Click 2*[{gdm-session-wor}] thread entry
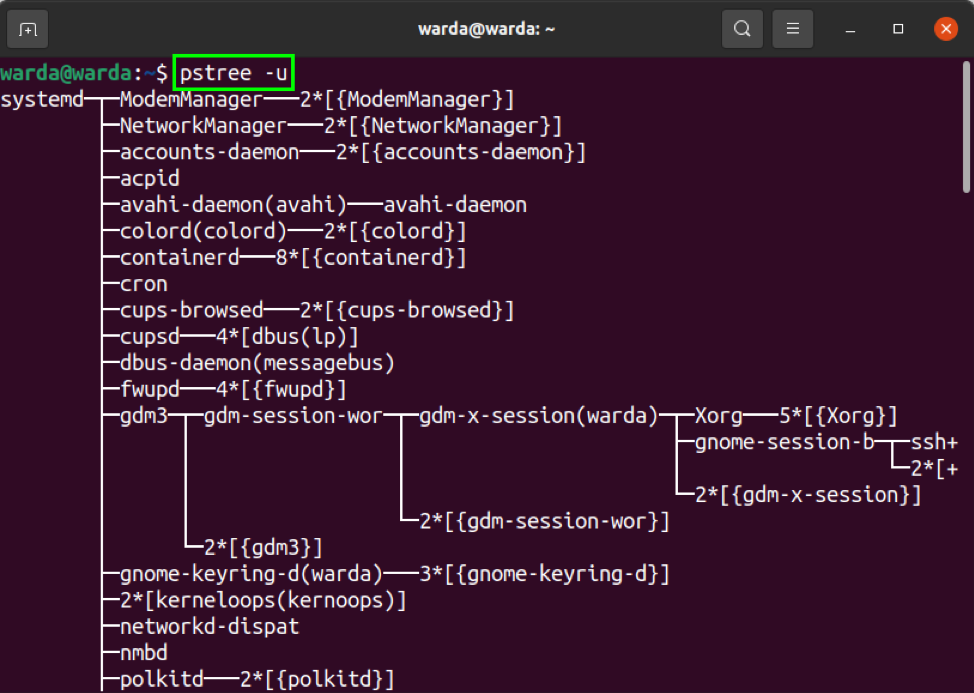 pos(545,521)
